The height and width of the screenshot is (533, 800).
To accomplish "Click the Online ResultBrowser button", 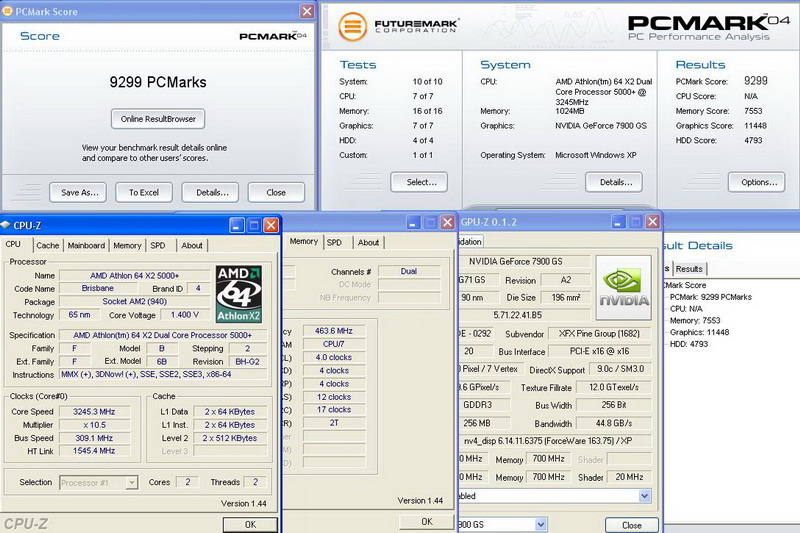I will [158, 119].
